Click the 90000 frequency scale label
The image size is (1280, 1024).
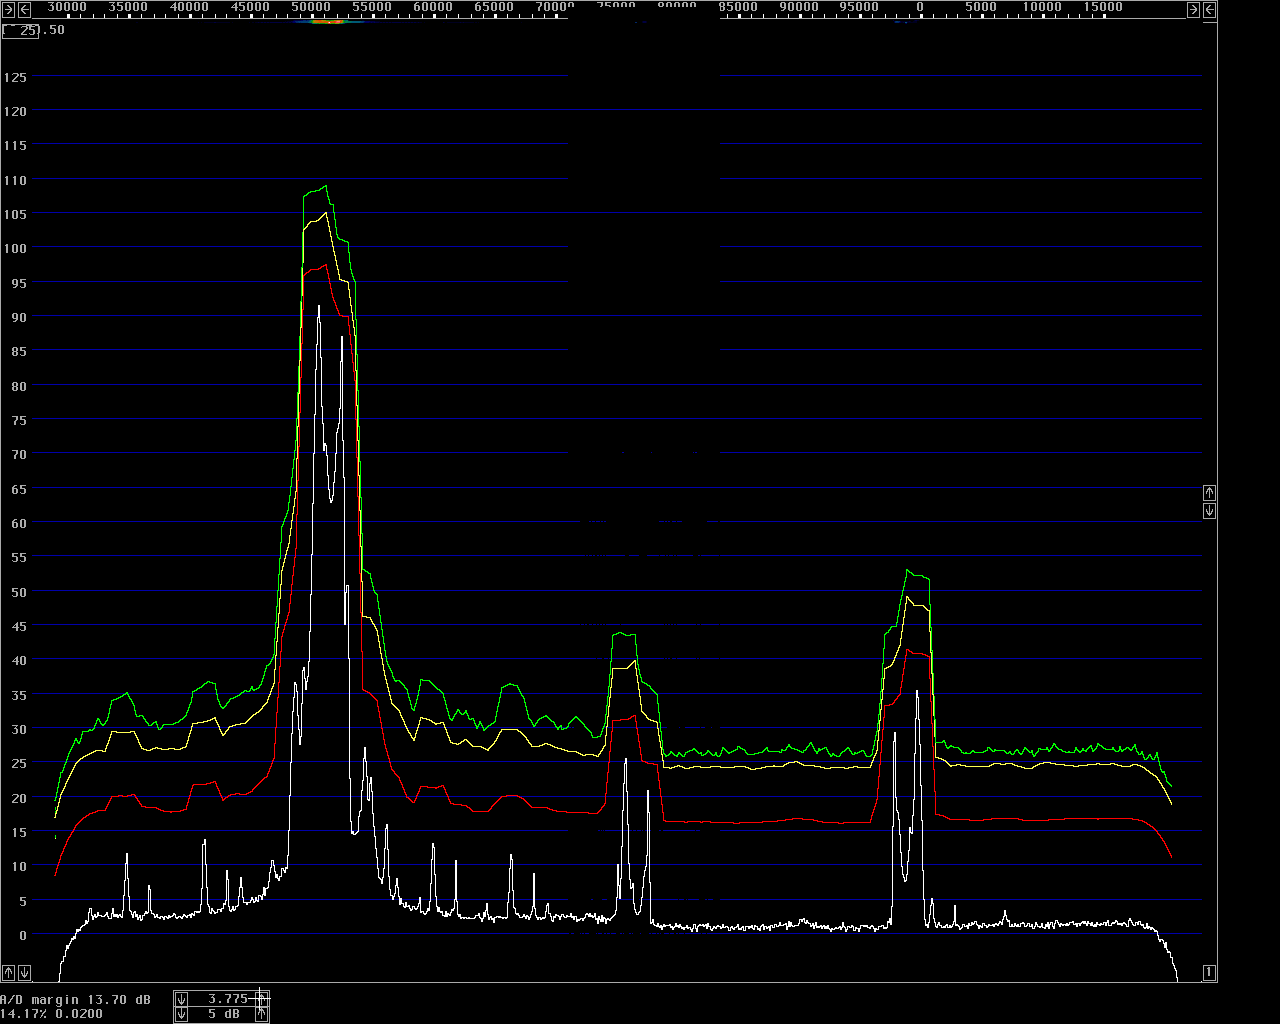coord(798,7)
